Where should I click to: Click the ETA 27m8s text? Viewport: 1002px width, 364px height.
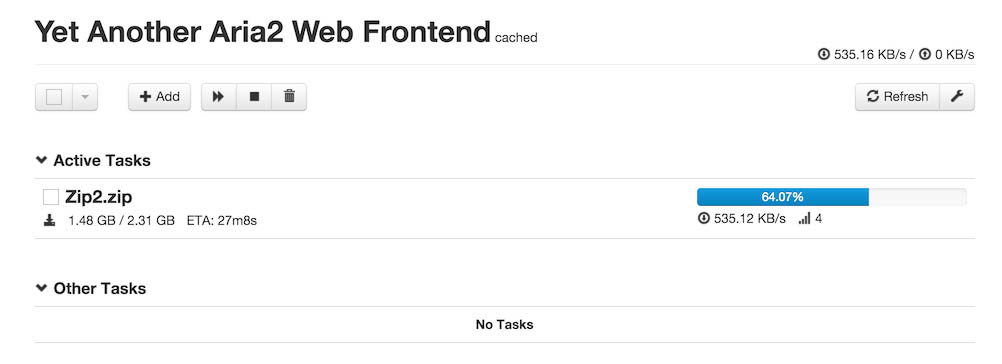coord(222,221)
